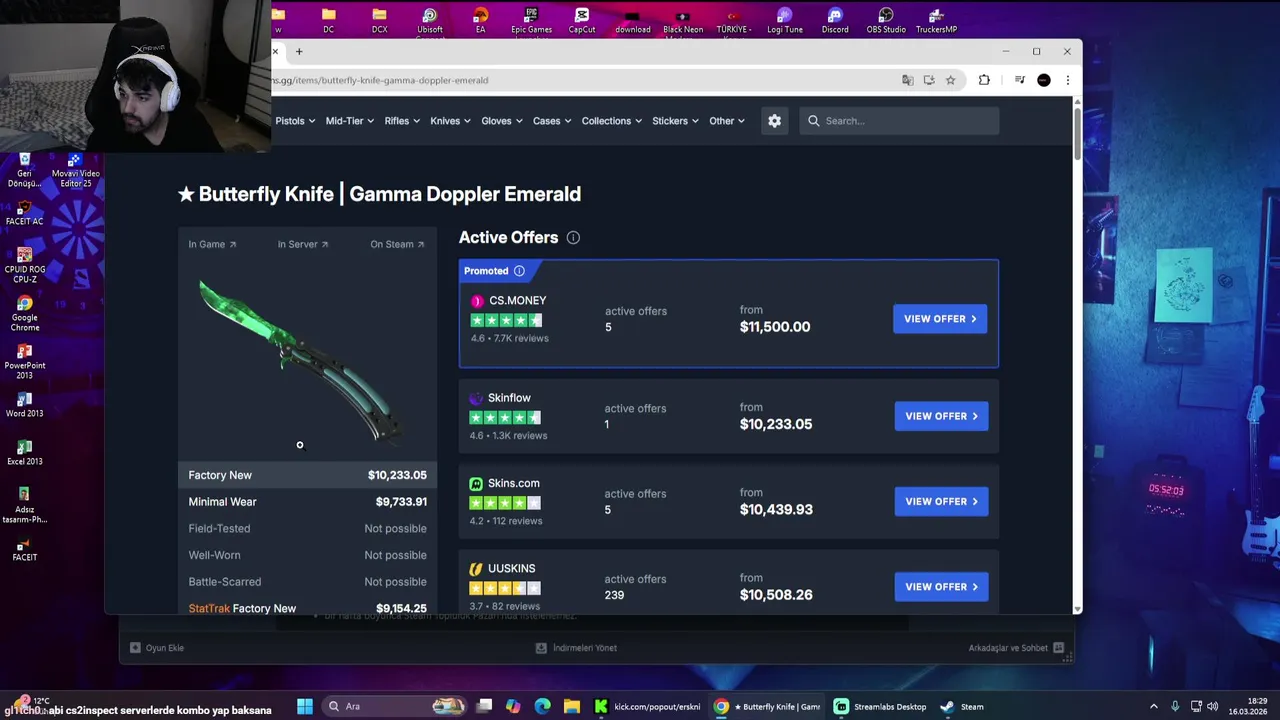Click the taskbar volume icon
The image size is (1280, 720).
tap(1212, 706)
